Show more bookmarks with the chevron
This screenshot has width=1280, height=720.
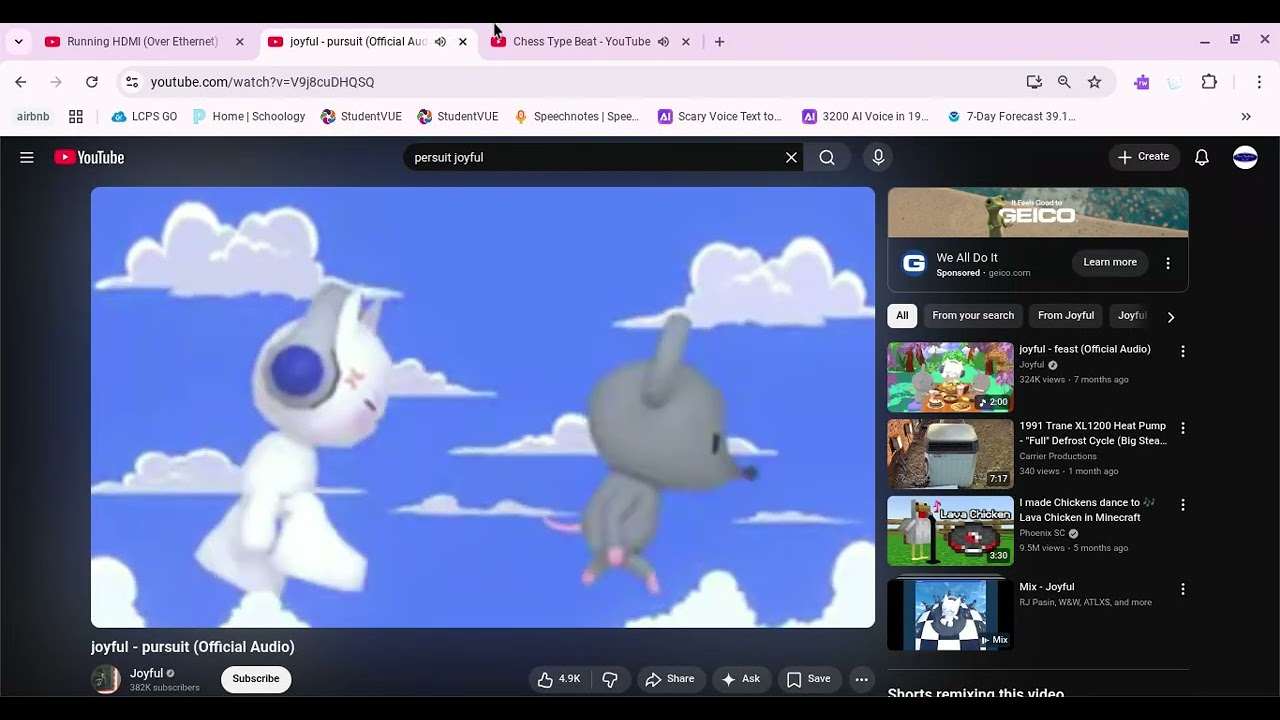point(1246,117)
